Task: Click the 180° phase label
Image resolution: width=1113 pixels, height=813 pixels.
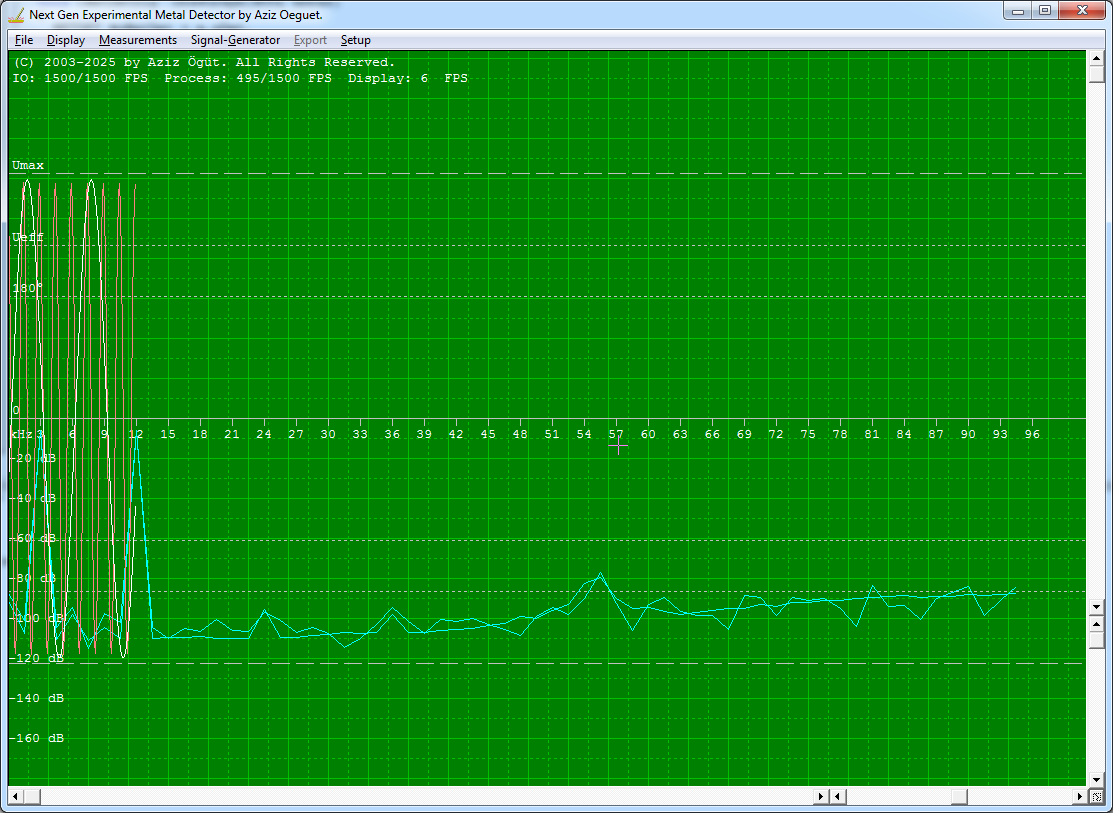Action: [28, 288]
